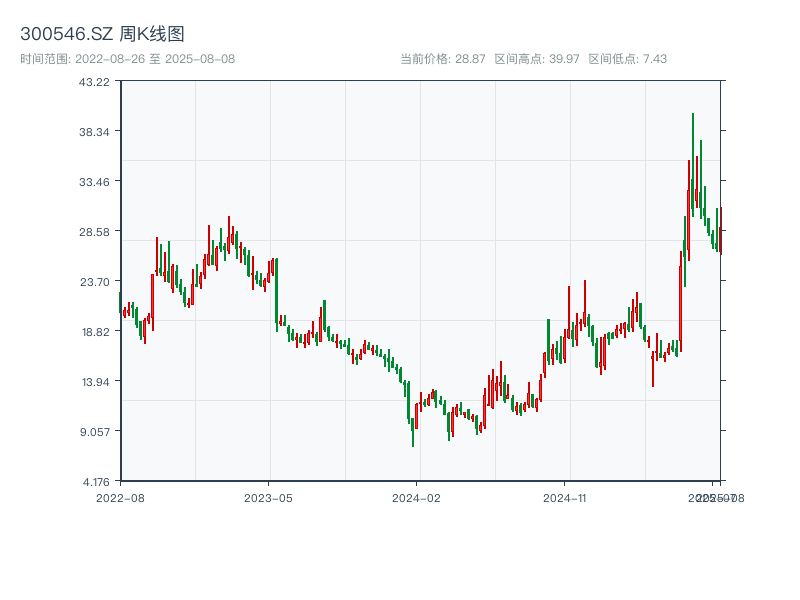800x600 pixels.
Task: Click the 38.34 y-axis label
Action: point(94,132)
